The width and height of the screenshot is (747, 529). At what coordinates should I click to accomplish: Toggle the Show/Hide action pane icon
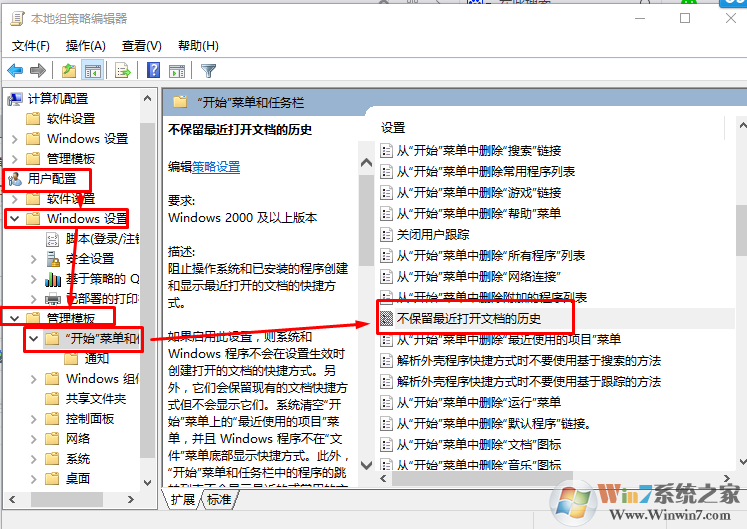click(177, 71)
